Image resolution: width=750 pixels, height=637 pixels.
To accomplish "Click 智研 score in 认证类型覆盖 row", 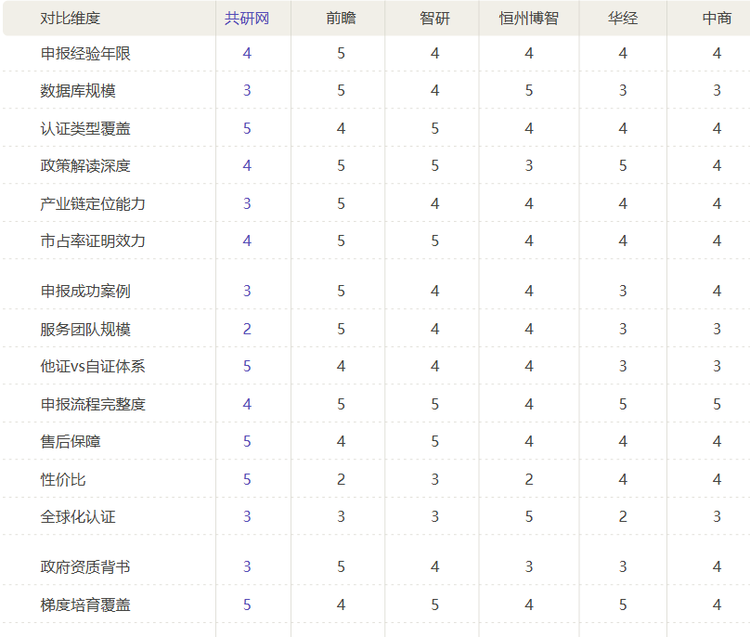I will pos(435,128).
